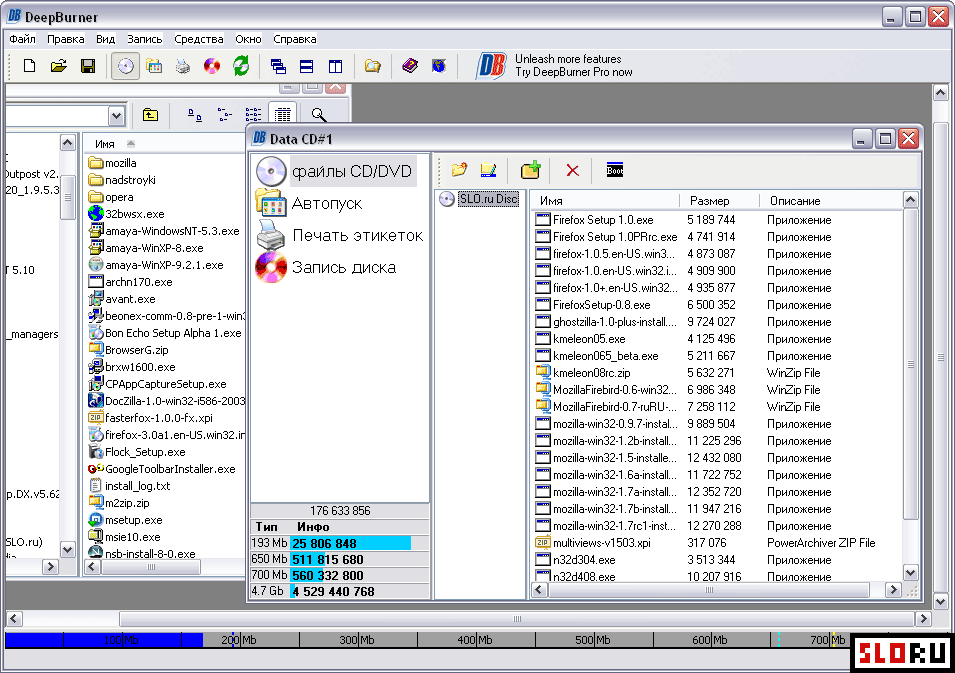
Task: Click the magnifier search icon in explorer
Action: click(x=319, y=115)
